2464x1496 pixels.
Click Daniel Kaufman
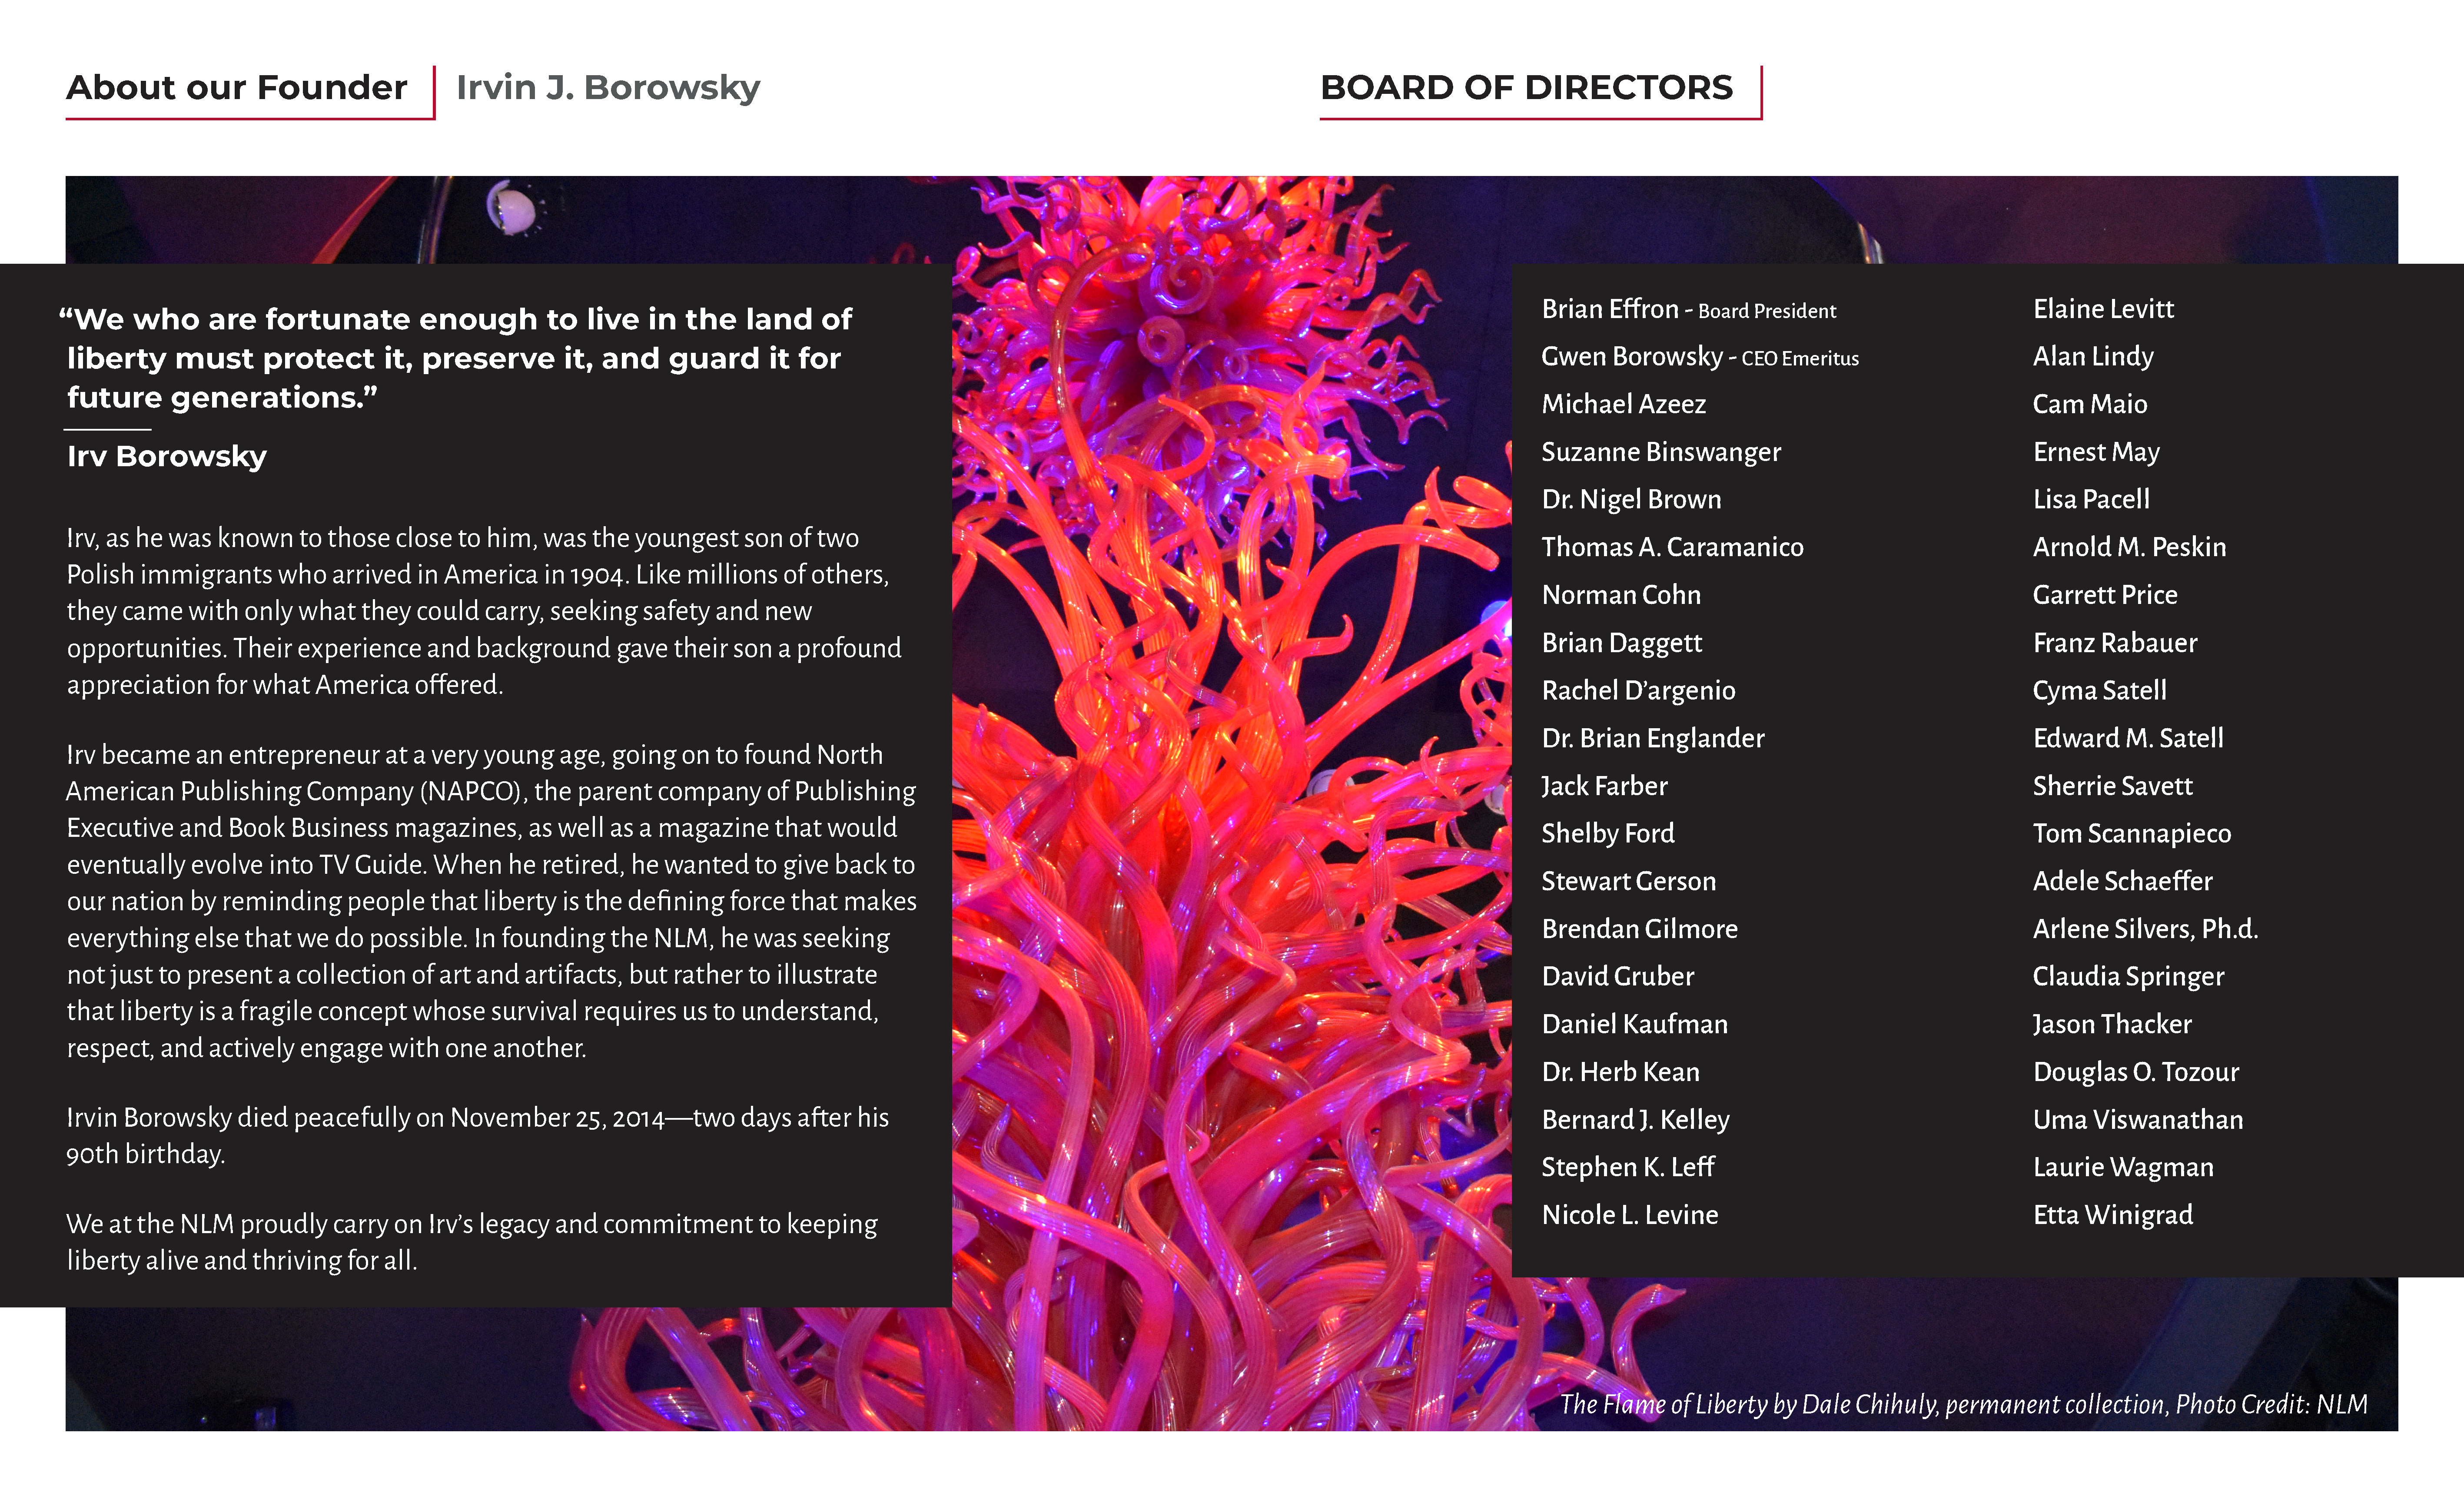tap(1634, 1024)
